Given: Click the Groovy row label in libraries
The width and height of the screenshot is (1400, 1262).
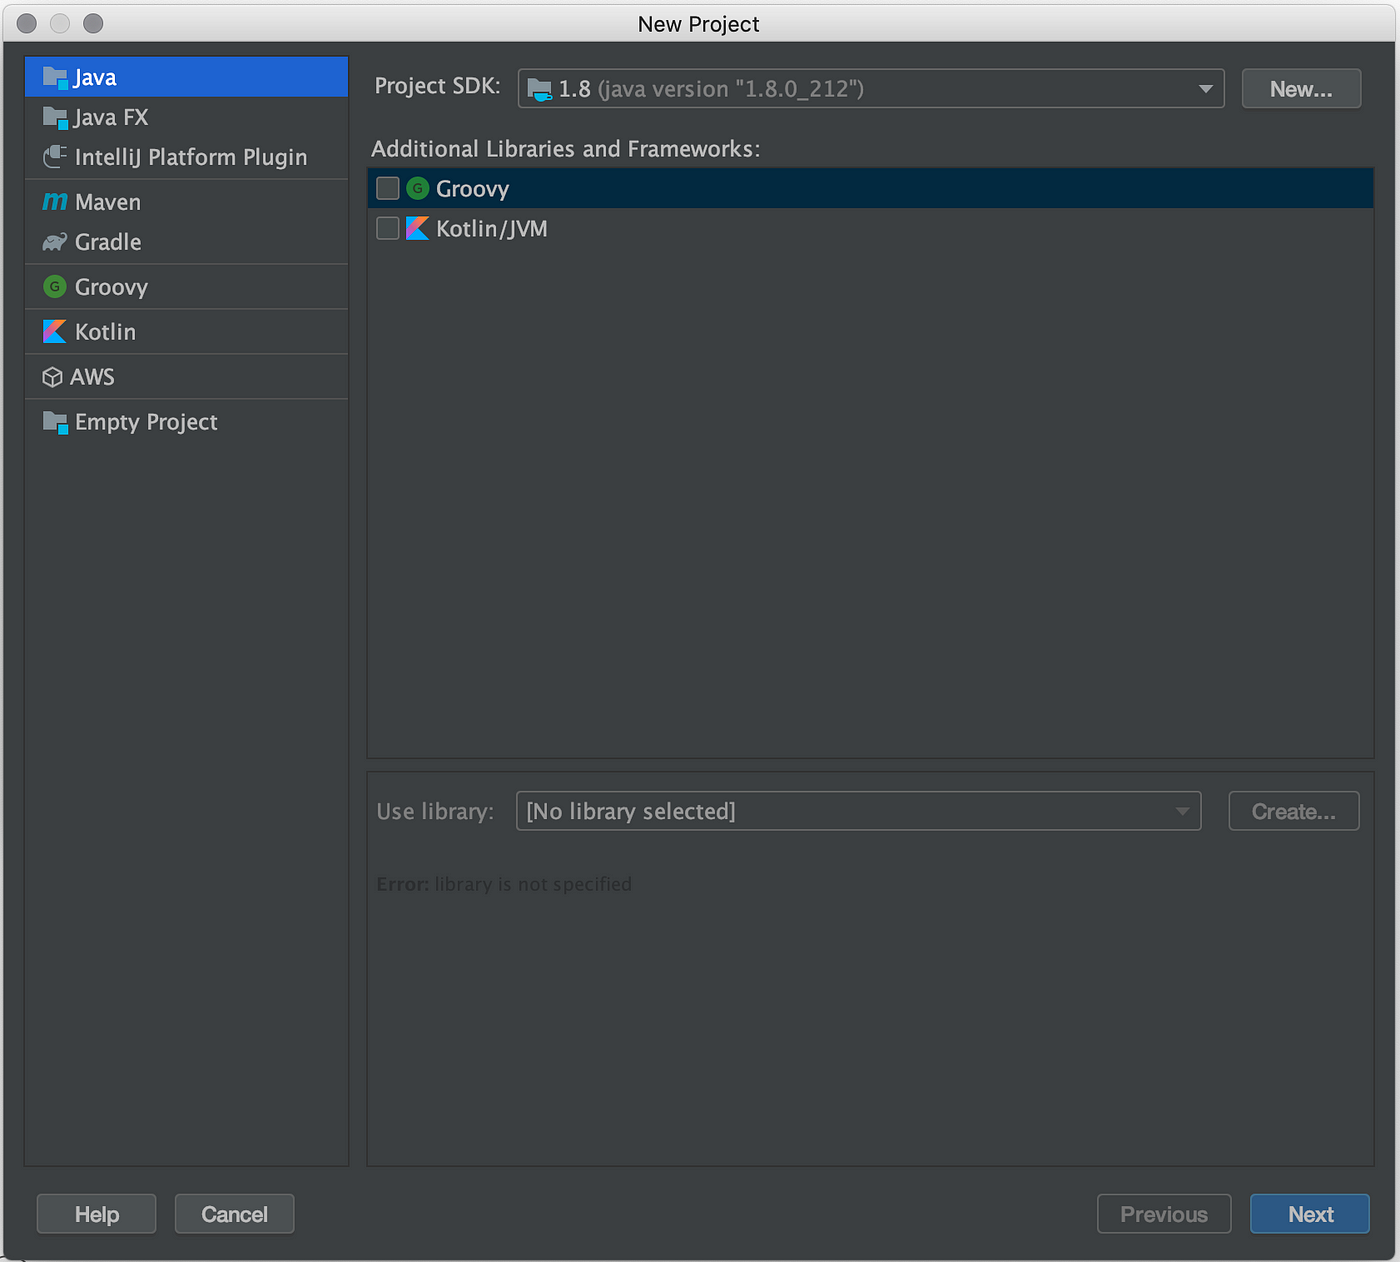Looking at the screenshot, I should click(x=473, y=189).
